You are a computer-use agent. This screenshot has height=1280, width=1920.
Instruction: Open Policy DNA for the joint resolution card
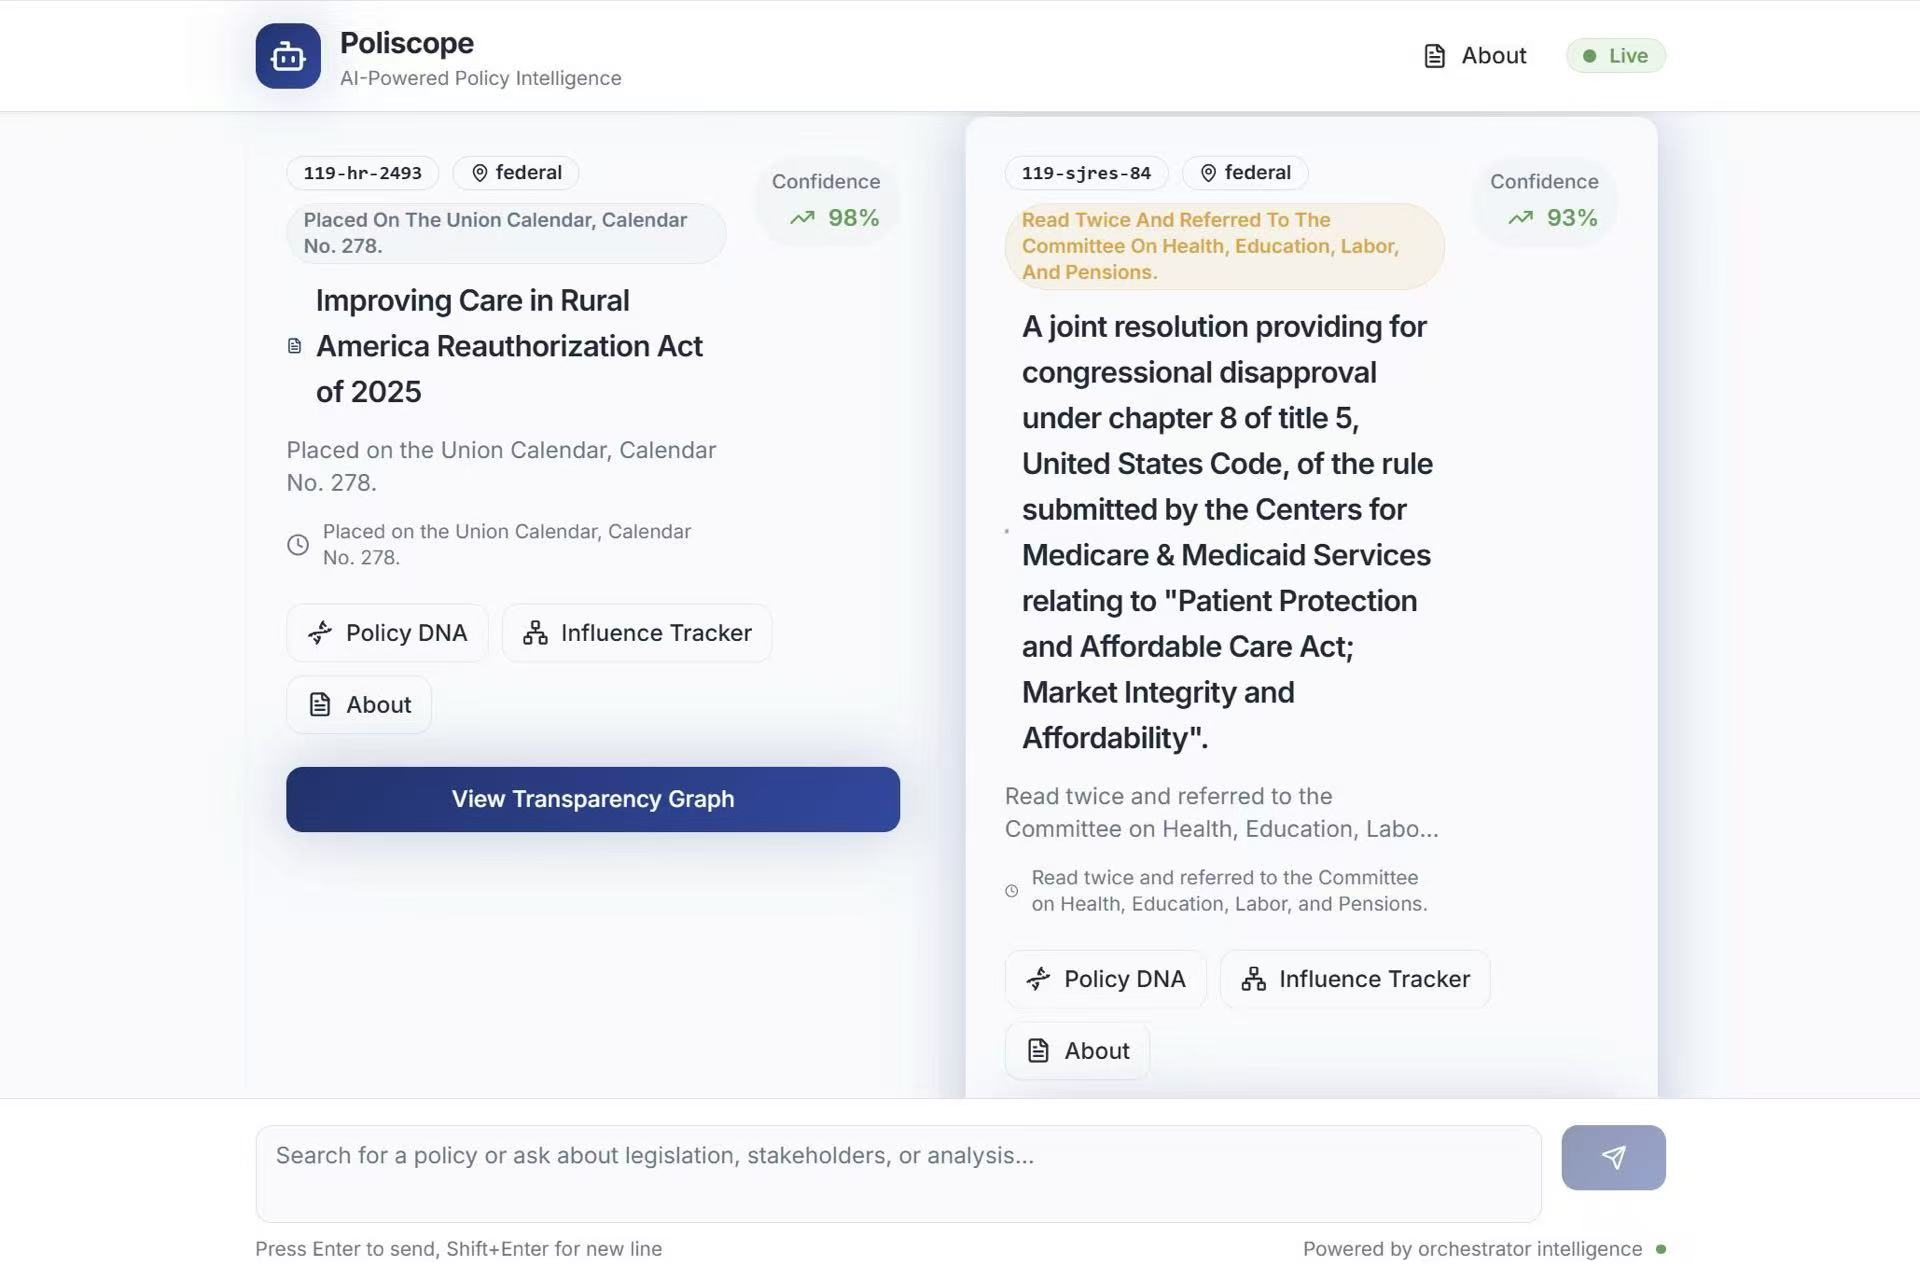click(x=1105, y=979)
